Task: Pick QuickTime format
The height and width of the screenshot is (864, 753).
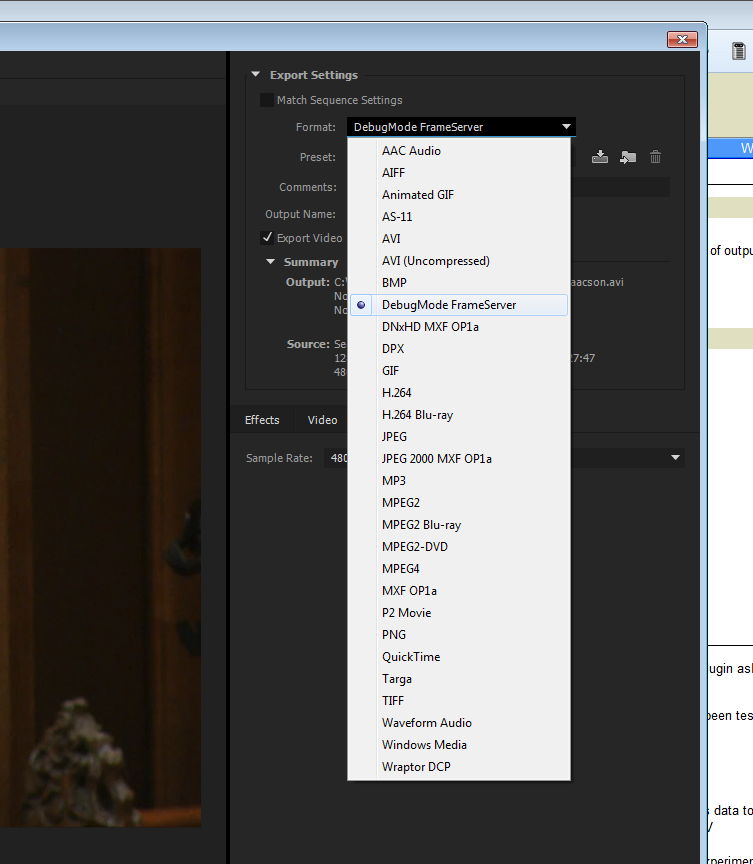Action: coord(459,657)
